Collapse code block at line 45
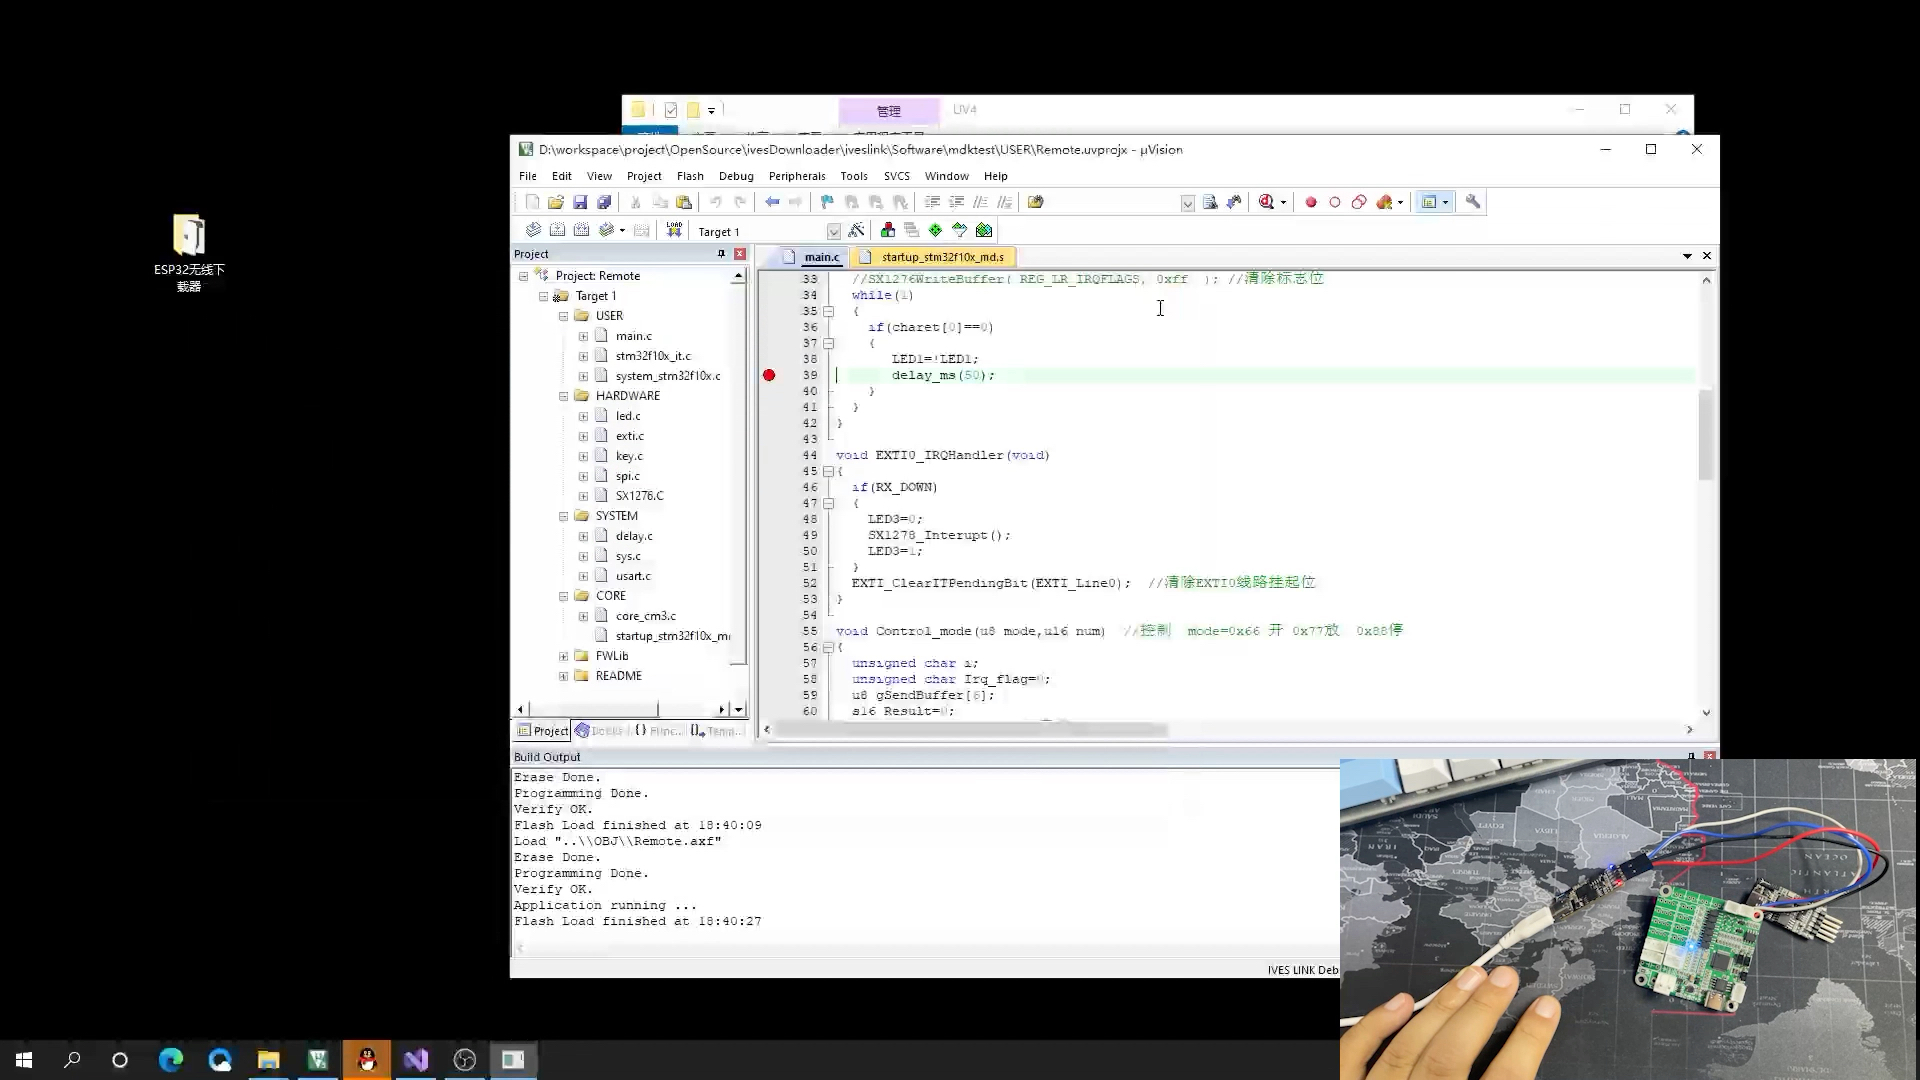The width and height of the screenshot is (1920, 1080). (x=828, y=471)
